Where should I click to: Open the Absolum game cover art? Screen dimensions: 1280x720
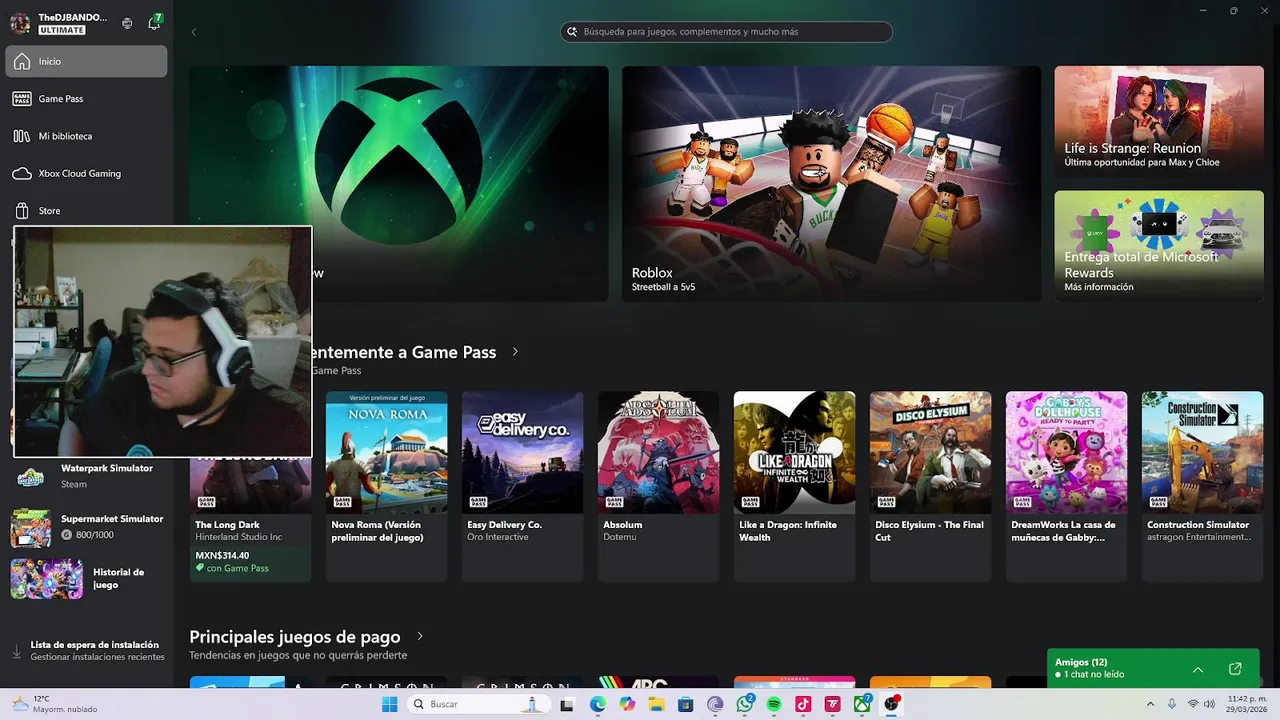658,452
